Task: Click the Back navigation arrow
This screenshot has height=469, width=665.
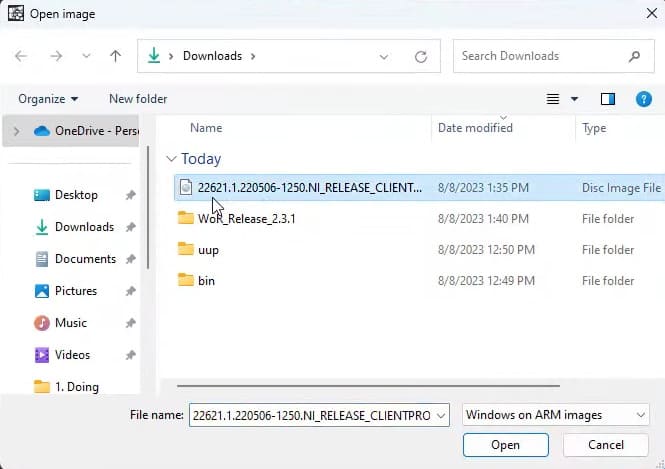Action: 22,57
